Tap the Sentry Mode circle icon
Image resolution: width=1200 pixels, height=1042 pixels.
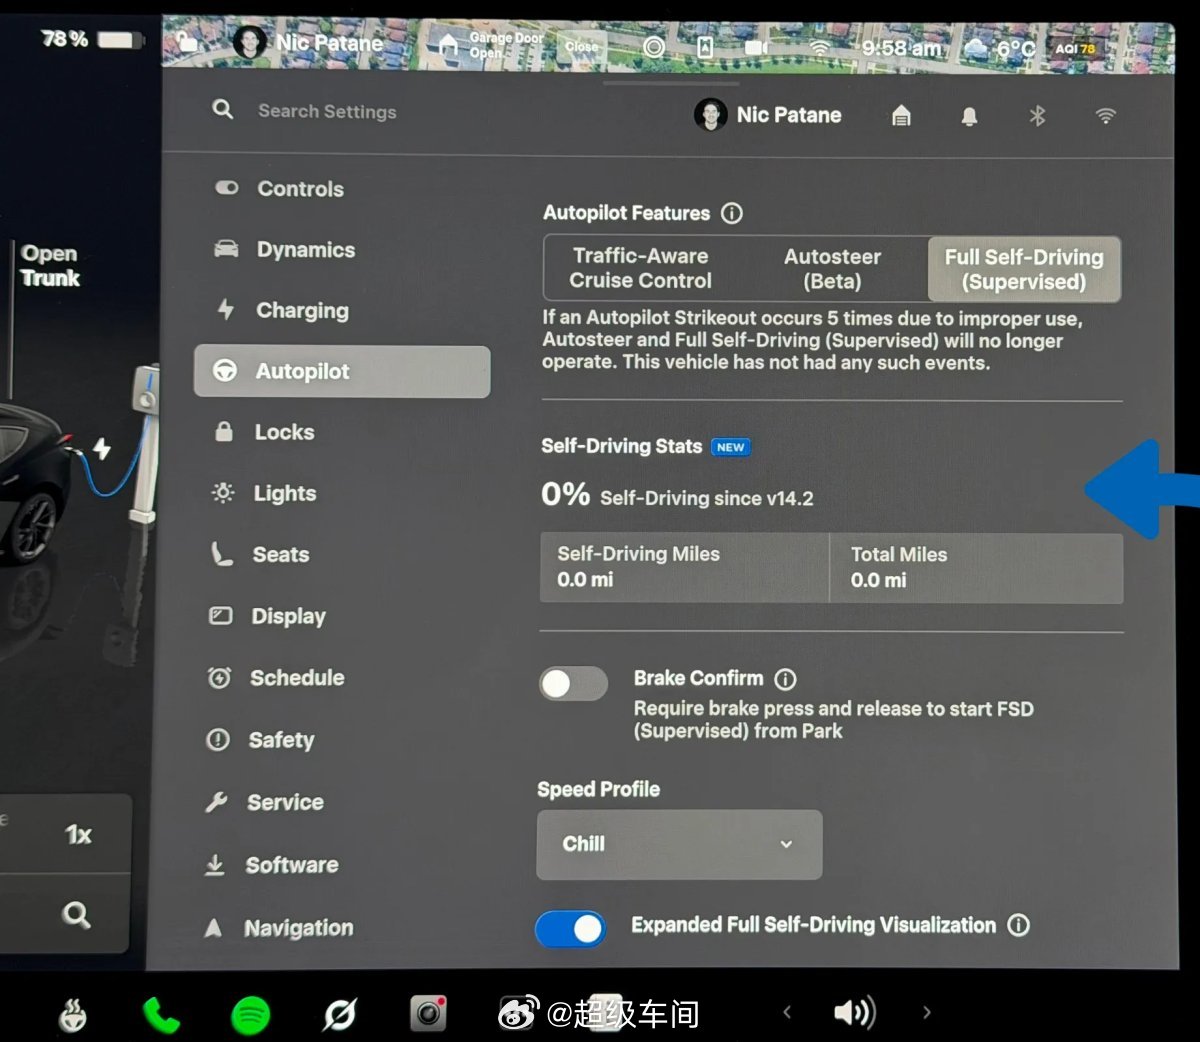(654, 46)
